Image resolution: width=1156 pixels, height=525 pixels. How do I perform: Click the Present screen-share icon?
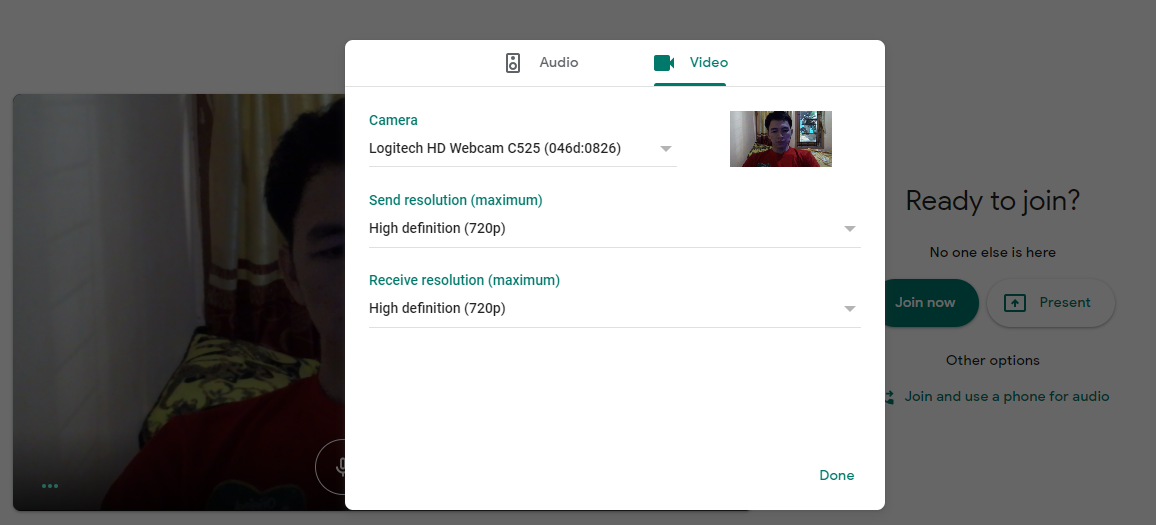coord(1015,302)
